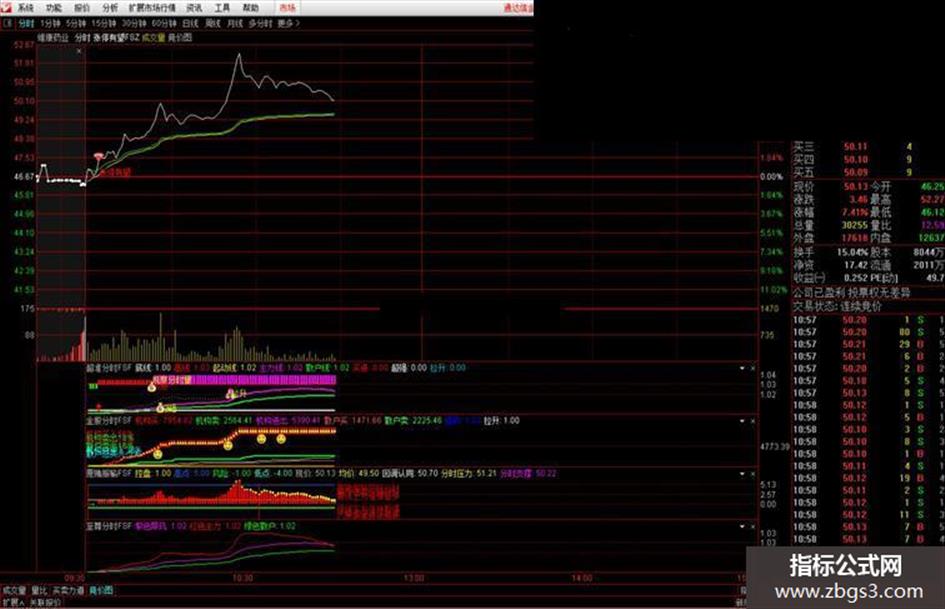945x609 pixels.
Task: Click the application logo icon
Action: tap(6, 7)
